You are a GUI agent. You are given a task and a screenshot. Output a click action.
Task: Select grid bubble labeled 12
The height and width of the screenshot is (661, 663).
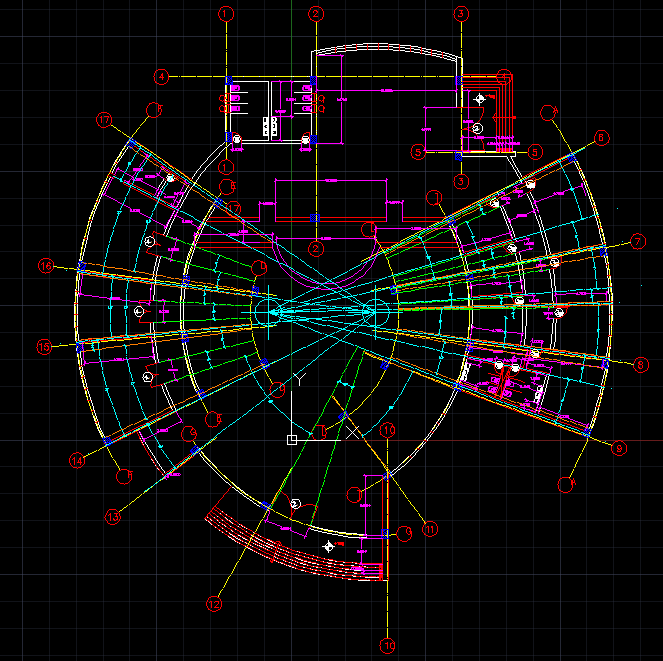[214, 604]
